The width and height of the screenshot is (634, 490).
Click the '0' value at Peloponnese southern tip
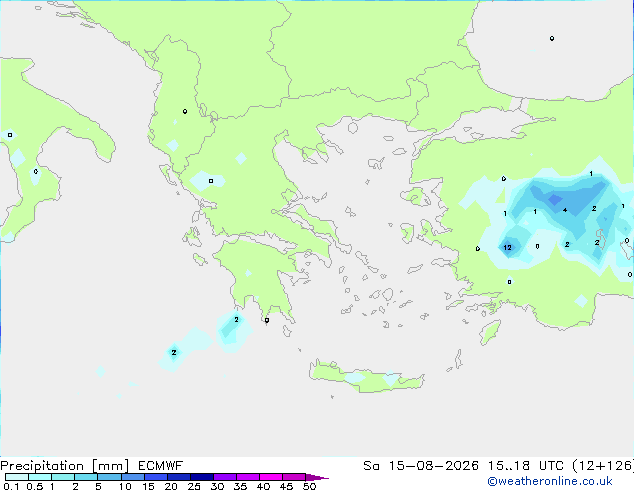[x=267, y=320]
